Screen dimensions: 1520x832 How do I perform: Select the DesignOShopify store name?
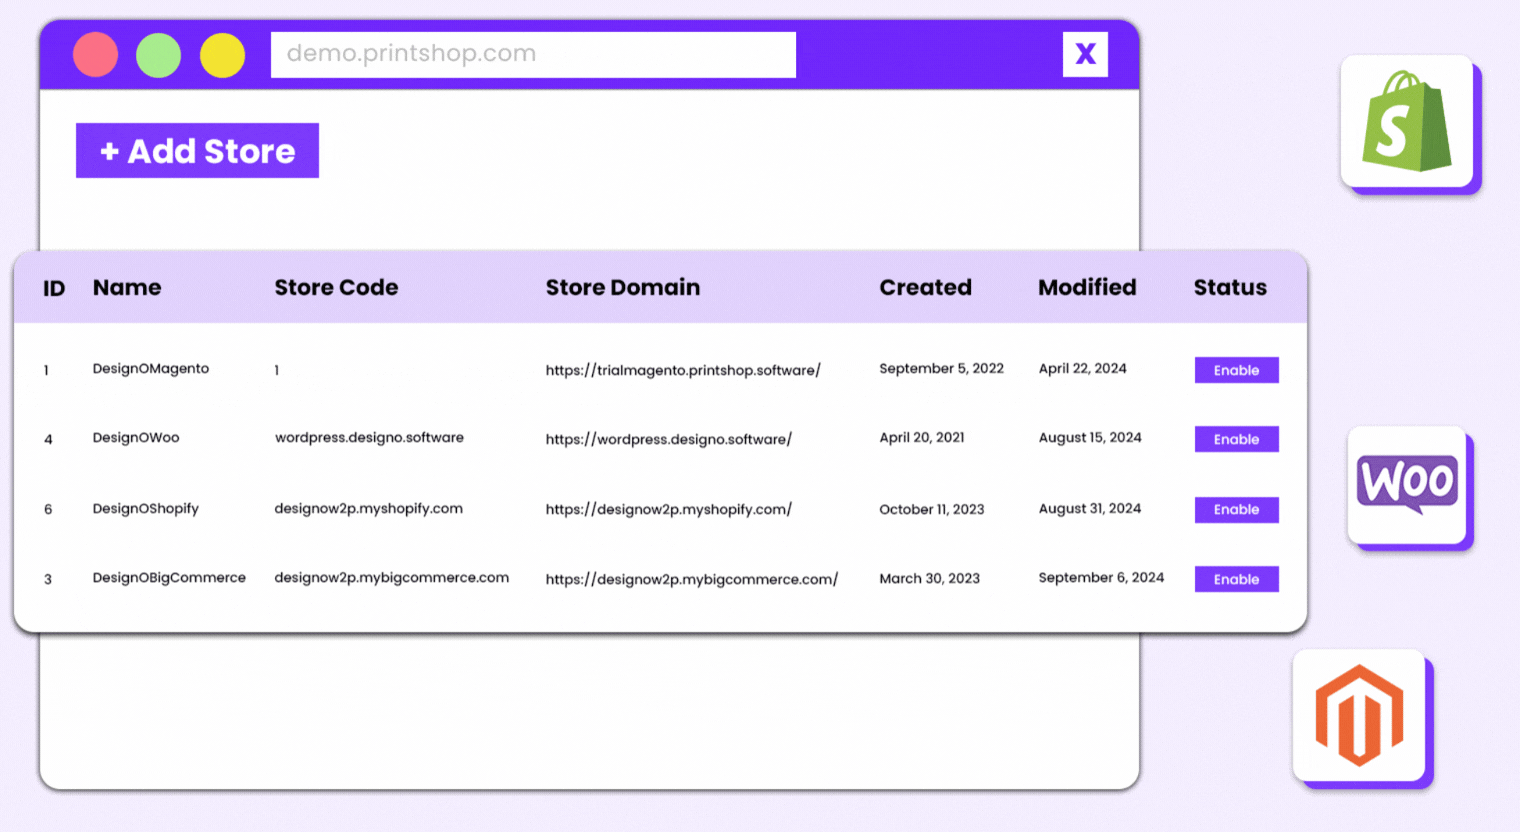tap(146, 509)
